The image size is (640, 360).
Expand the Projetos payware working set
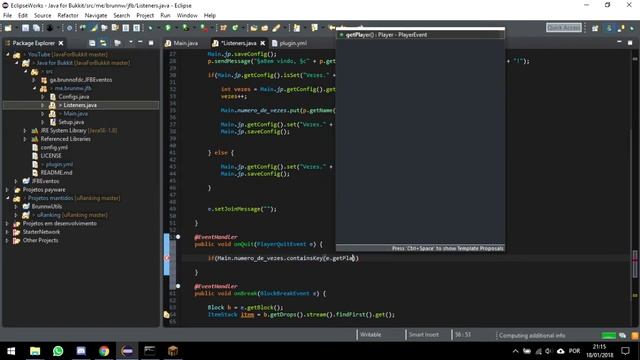[x=7, y=190]
